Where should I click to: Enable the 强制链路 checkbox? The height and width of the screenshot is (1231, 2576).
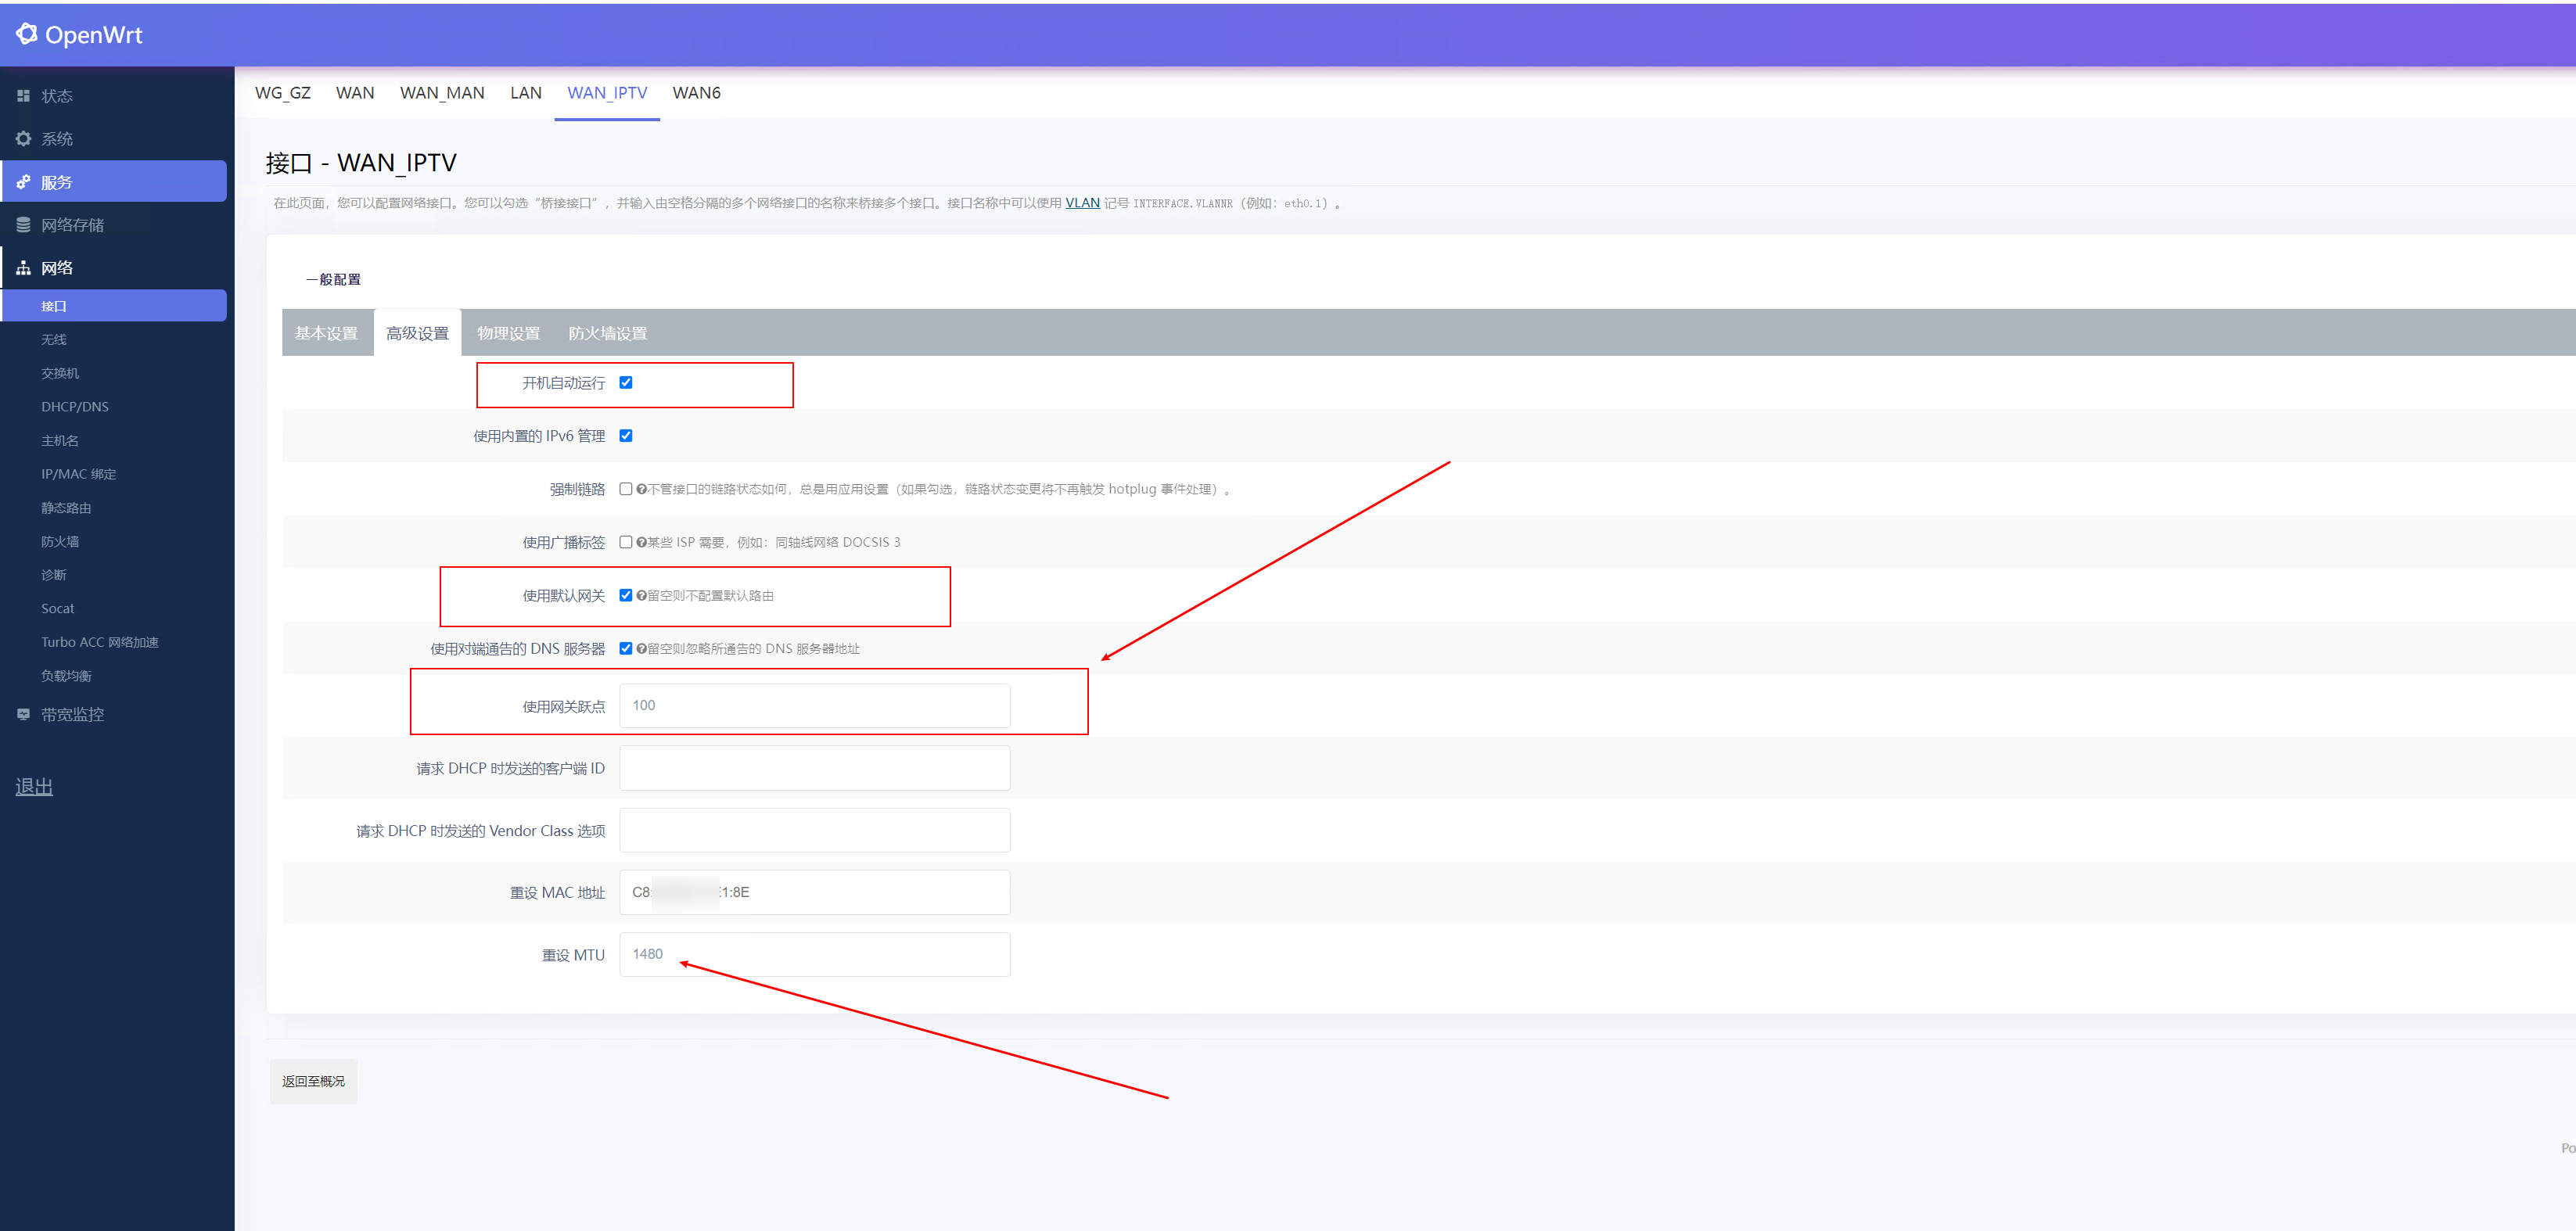[x=626, y=489]
